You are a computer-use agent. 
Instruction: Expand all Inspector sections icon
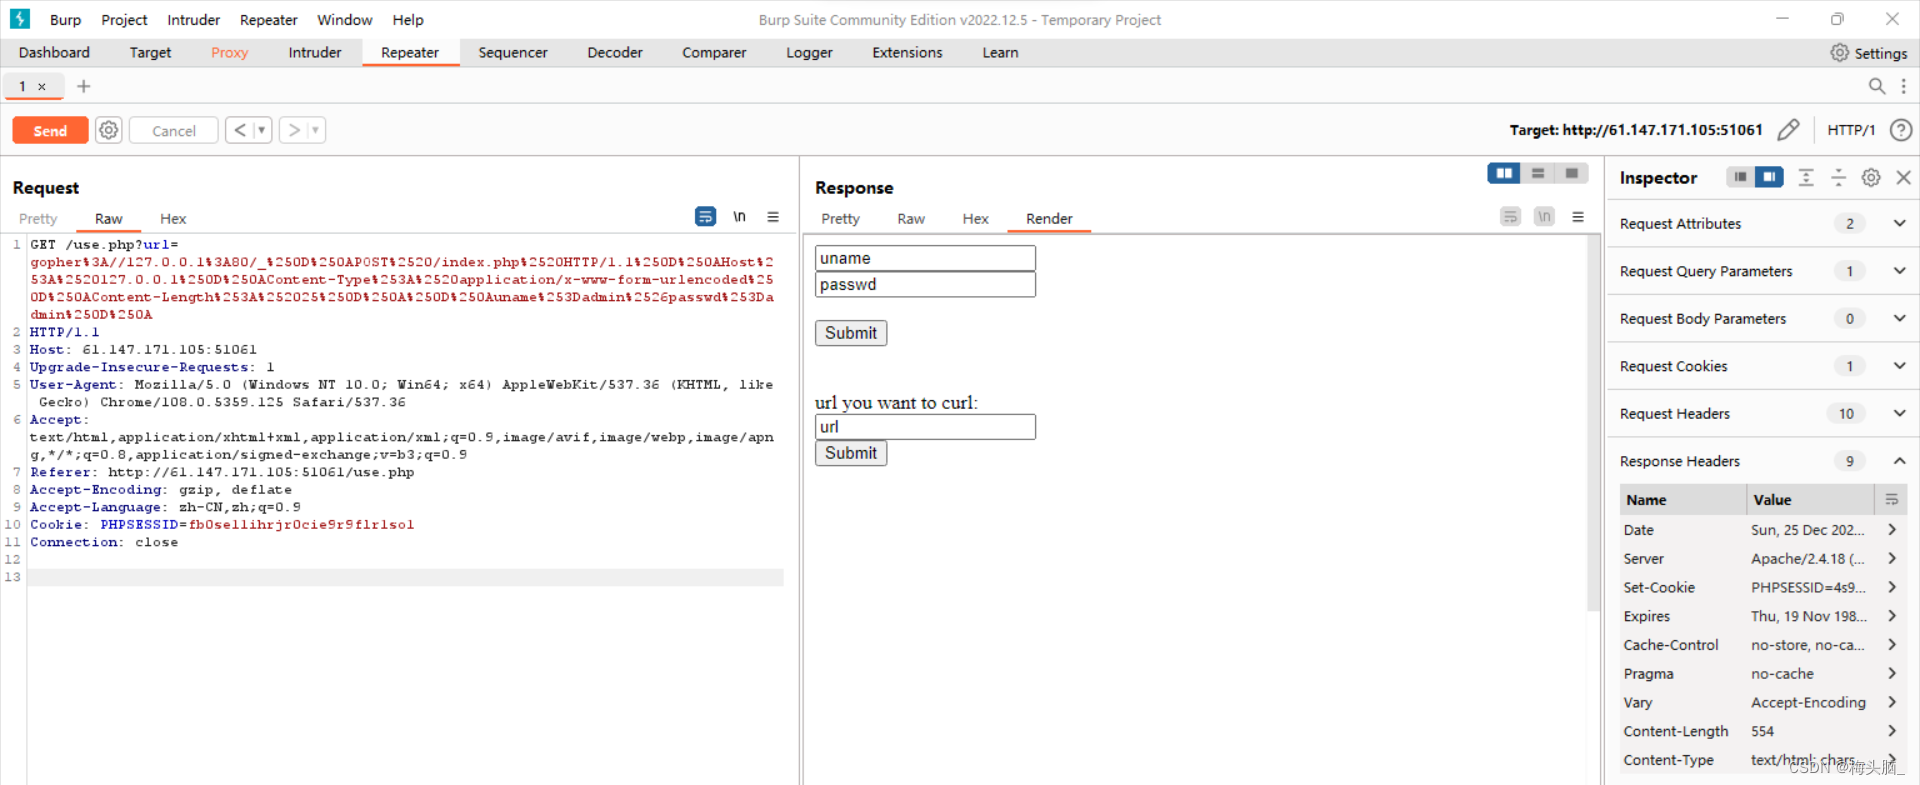(x=1806, y=177)
